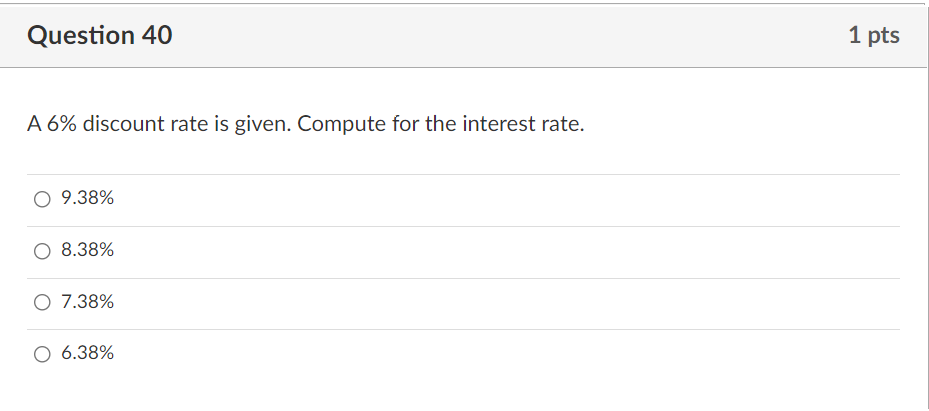Pick the 6.38% radio button
Image resolution: width=929 pixels, height=411 pixels.
[42, 353]
